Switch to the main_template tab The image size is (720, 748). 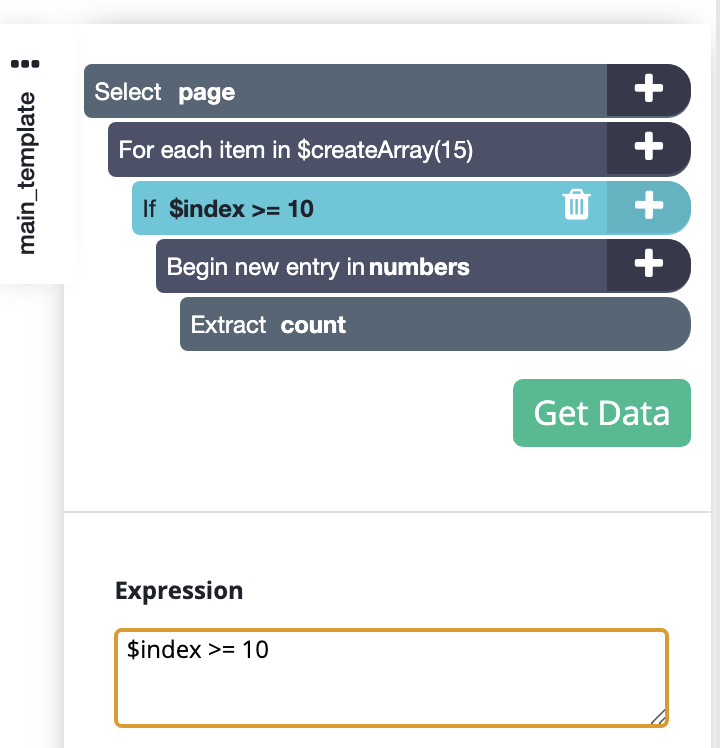(x=27, y=172)
